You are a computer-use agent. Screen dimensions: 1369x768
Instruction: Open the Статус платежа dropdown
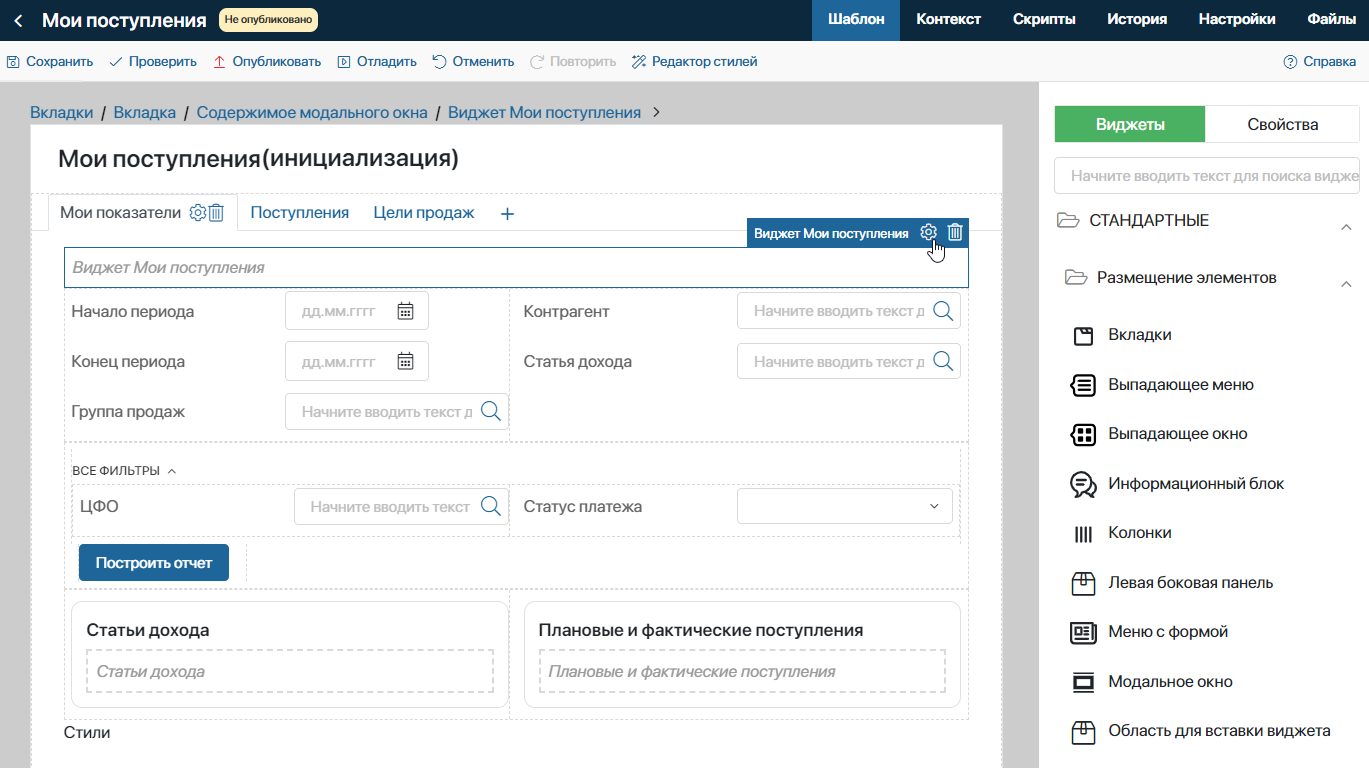coord(845,506)
